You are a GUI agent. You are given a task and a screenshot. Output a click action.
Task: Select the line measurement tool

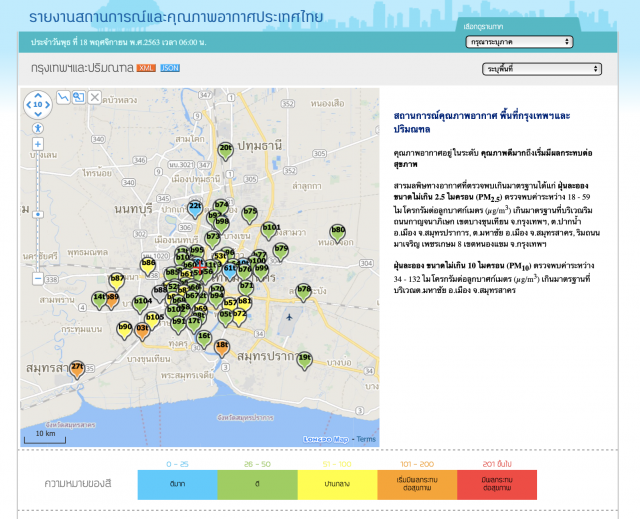[x=63, y=97]
